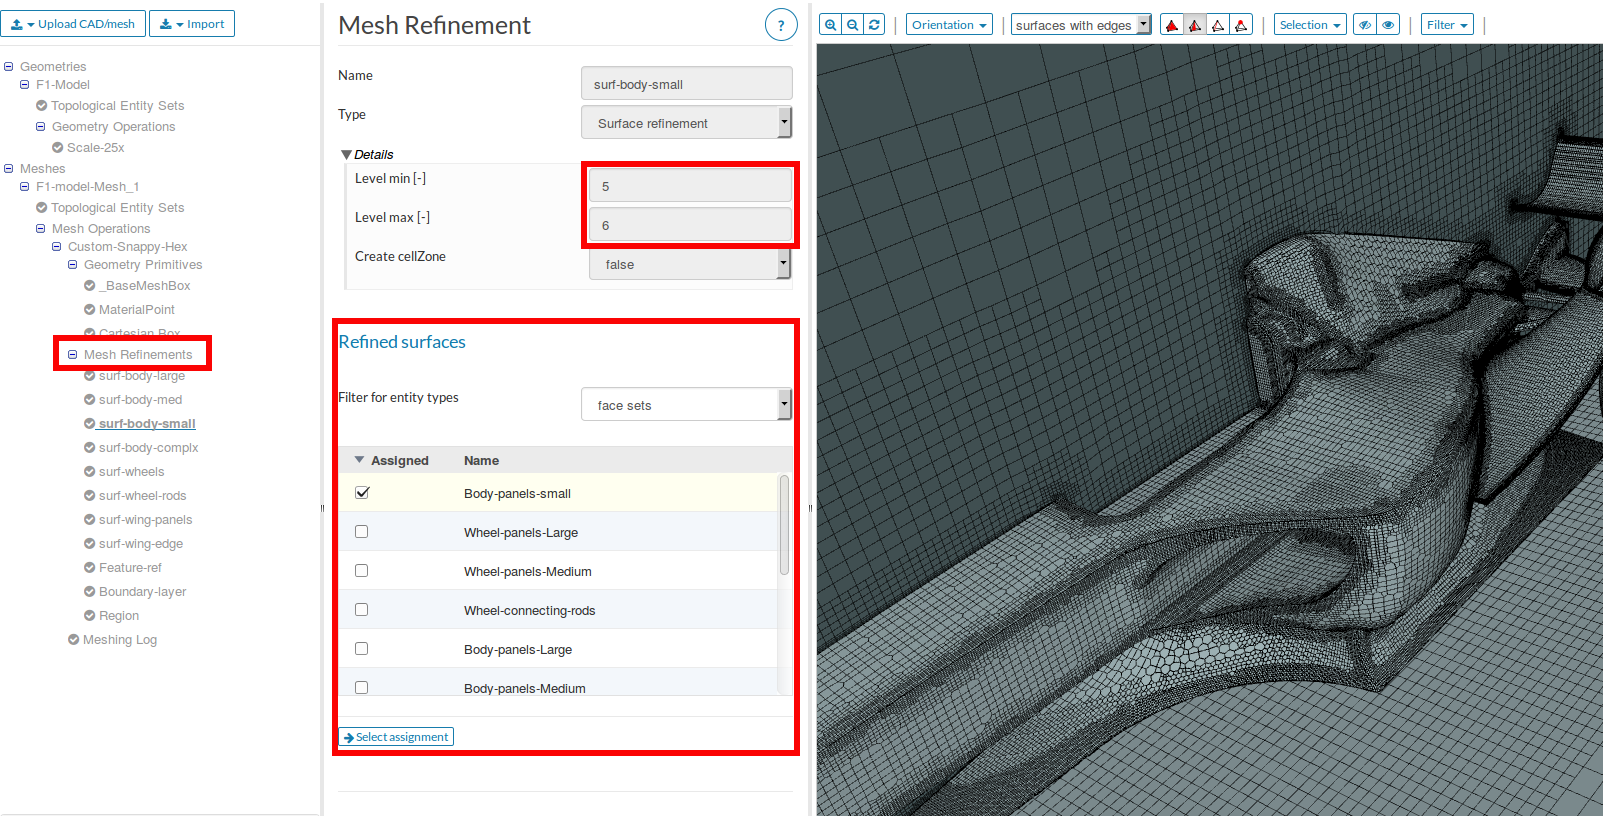Screen dimensions: 1603x816
Task: Hide selected entities with crossed-eye icon
Action: pyautogui.click(x=1365, y=25)
